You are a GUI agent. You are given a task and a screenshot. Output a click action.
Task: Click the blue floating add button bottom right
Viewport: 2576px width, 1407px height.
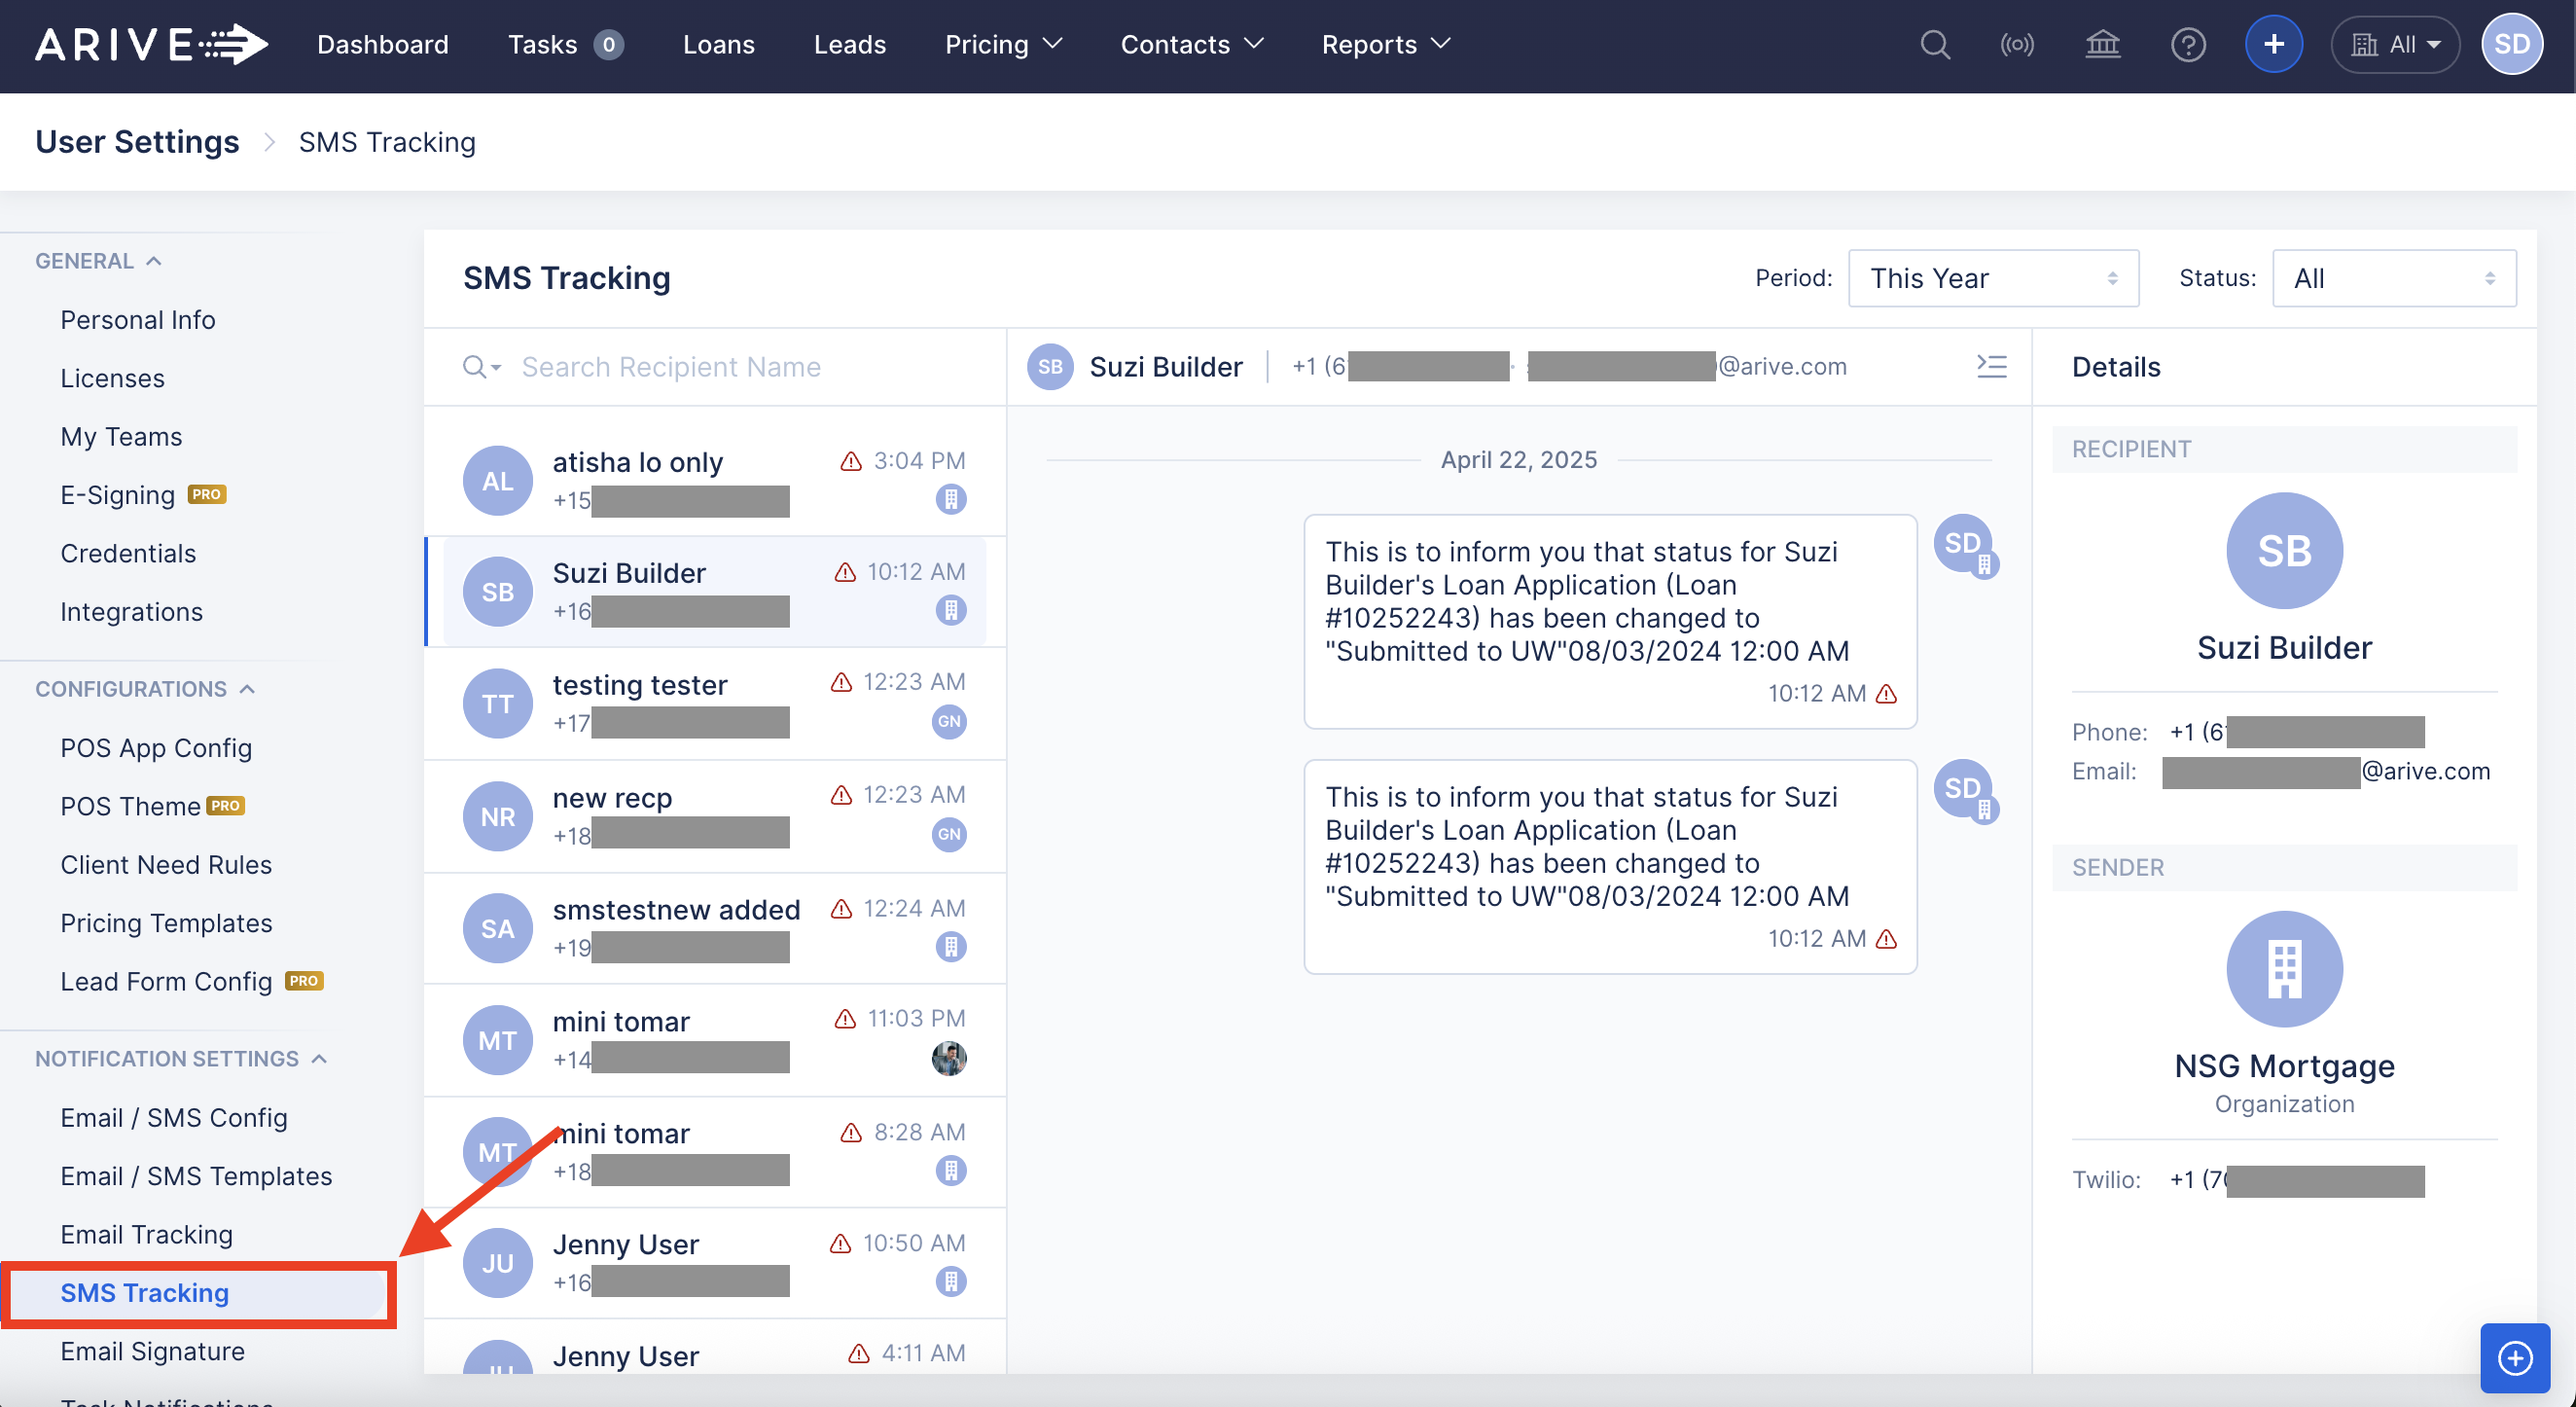[x=2514, y=1357]
